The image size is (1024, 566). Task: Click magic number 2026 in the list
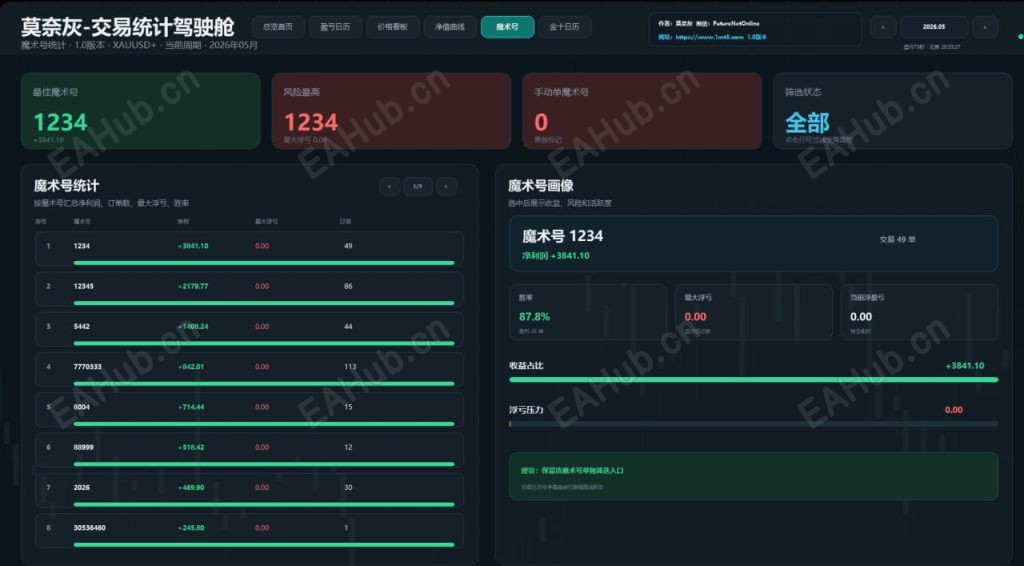click(x=82, y=488)
